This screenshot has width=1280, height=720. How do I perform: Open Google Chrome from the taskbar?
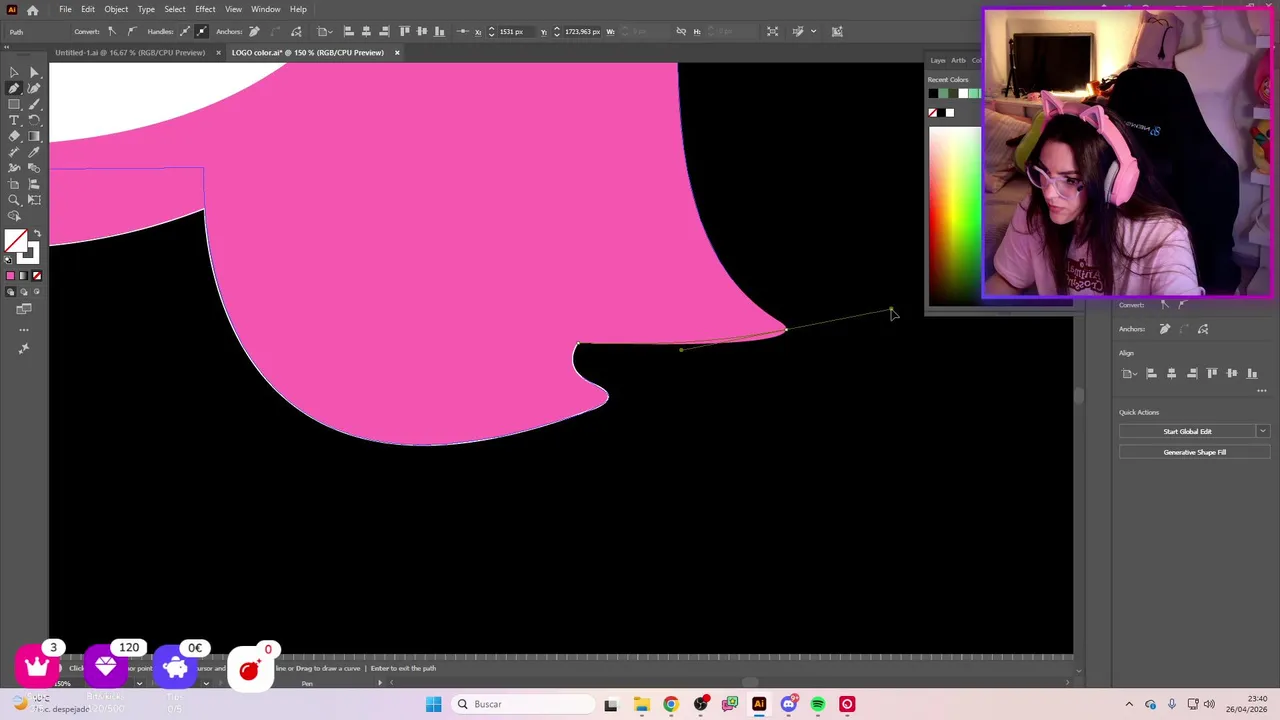tap(671, 704)
